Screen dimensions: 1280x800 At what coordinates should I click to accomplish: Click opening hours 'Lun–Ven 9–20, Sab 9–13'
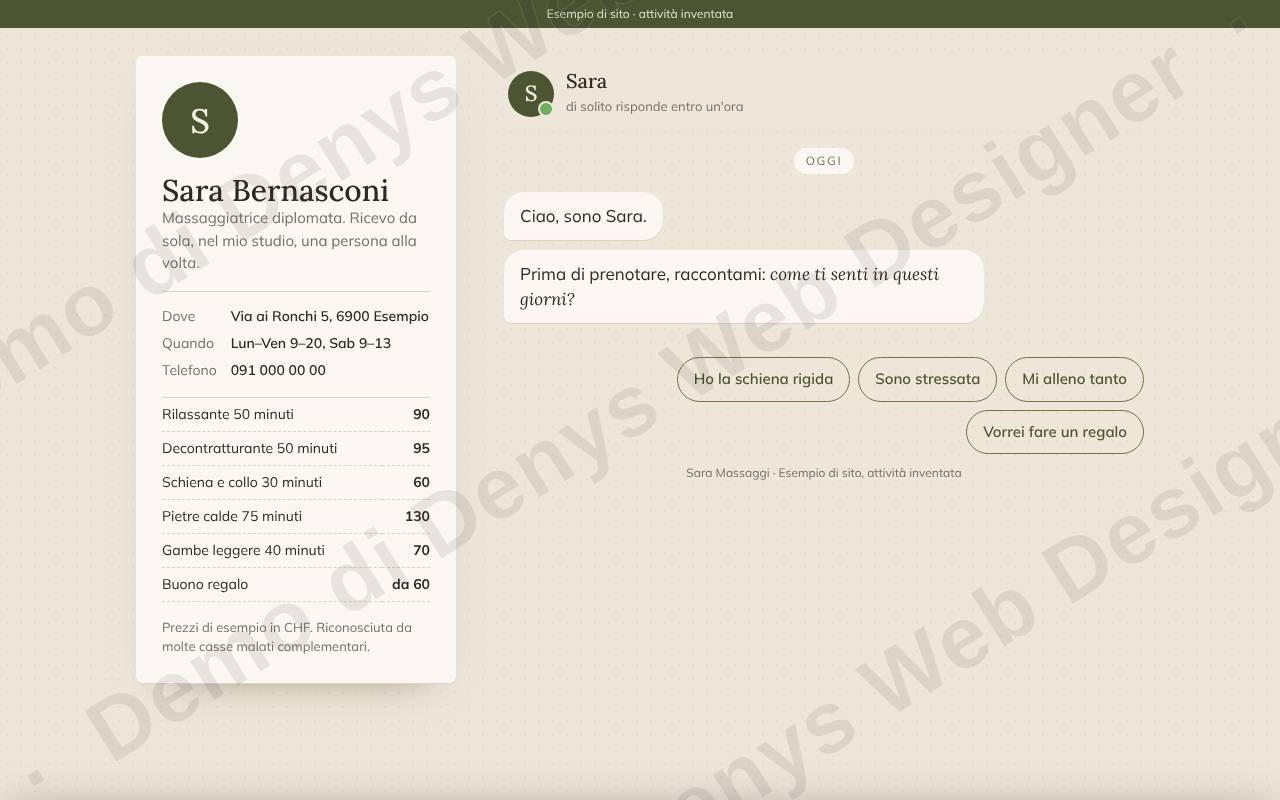coord(311,343)
